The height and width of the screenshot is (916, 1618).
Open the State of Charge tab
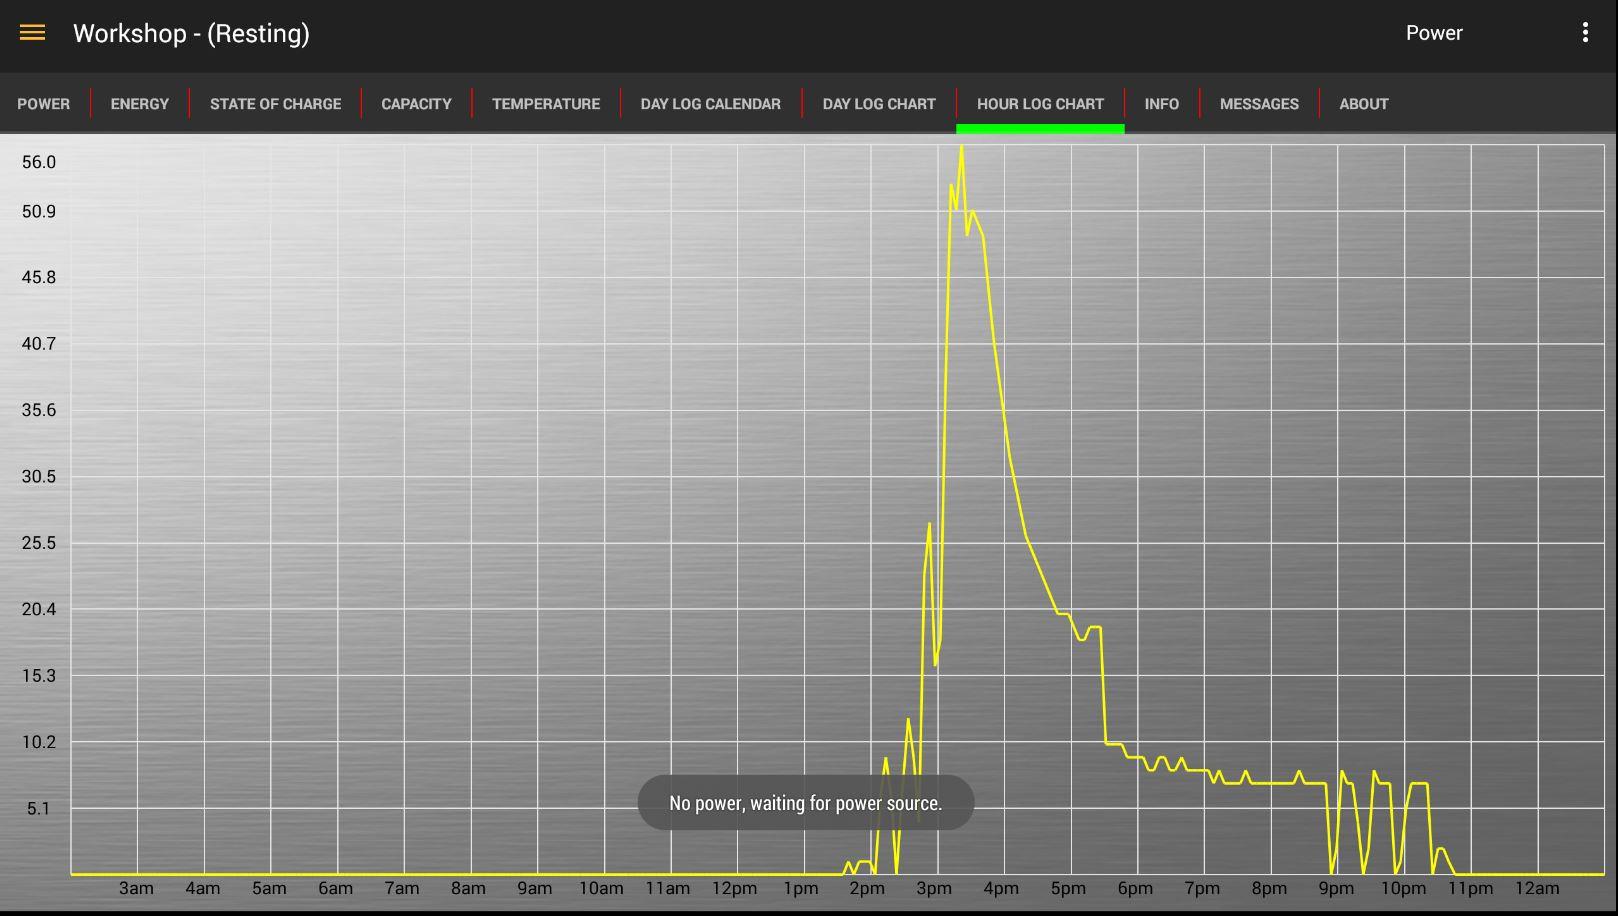275,104
